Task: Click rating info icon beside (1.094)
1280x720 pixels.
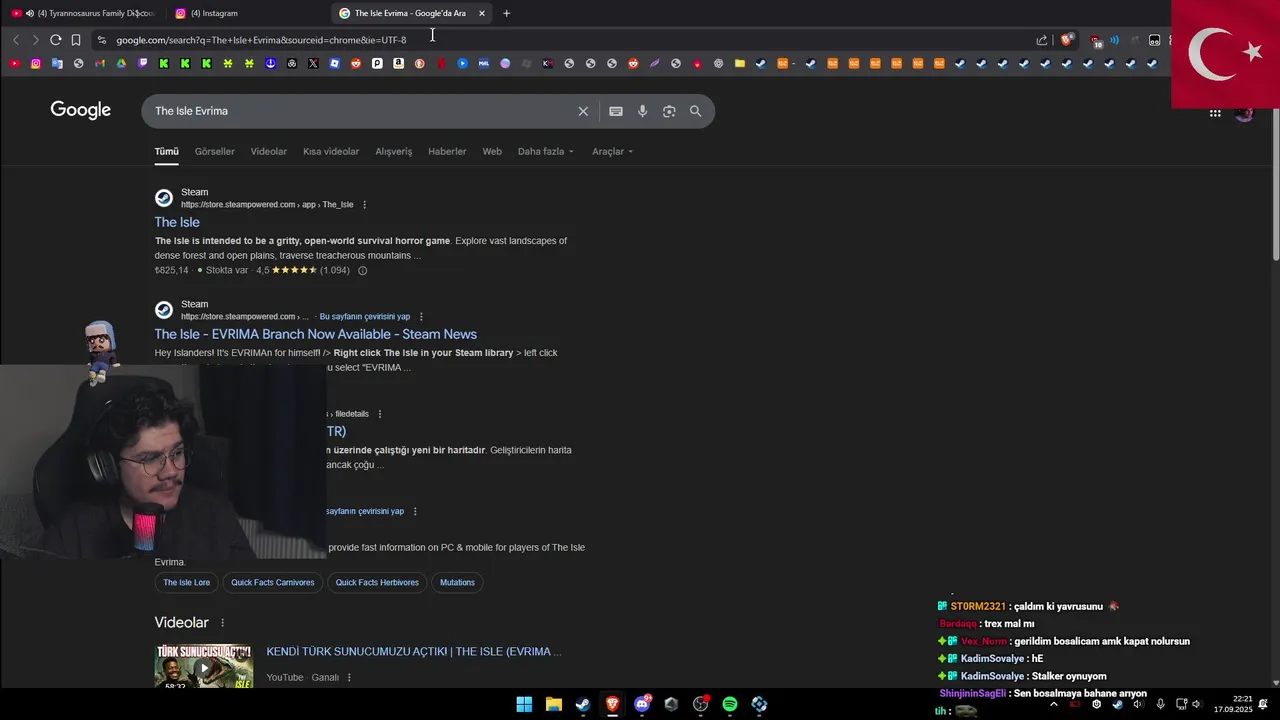Action: pos(362,270)
